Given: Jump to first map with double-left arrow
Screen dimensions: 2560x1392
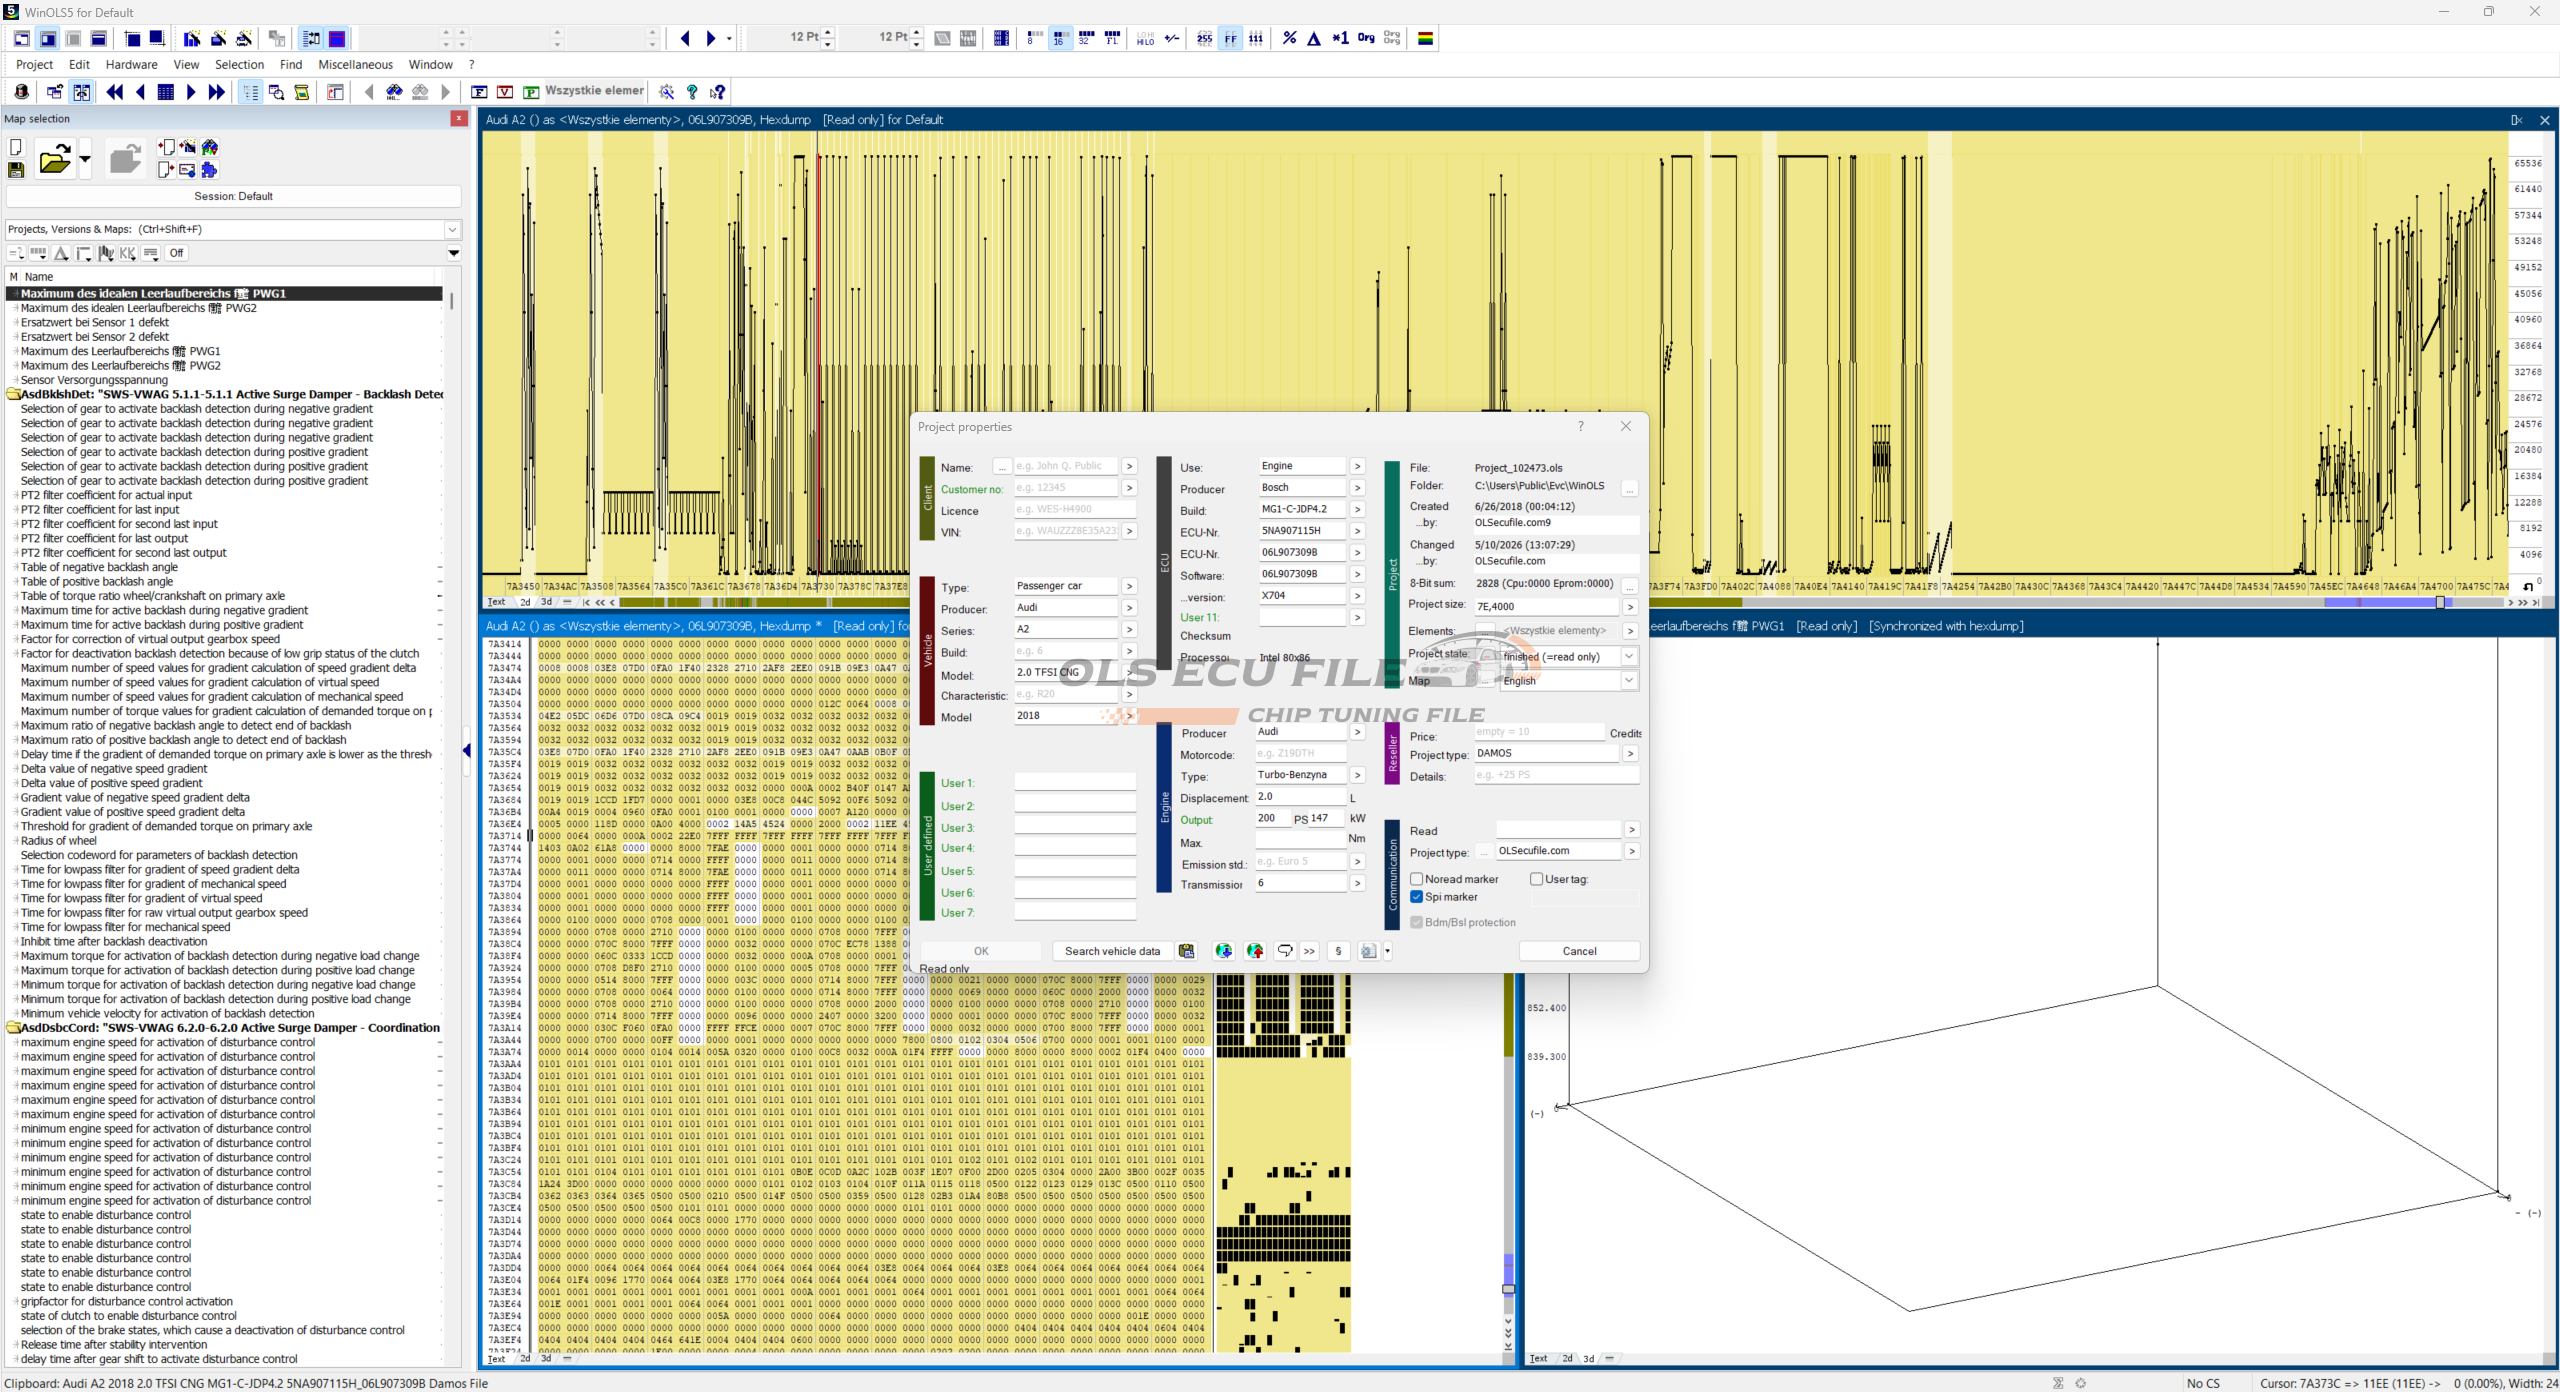Looking at the screenshot, I should (x=115, y=92).
